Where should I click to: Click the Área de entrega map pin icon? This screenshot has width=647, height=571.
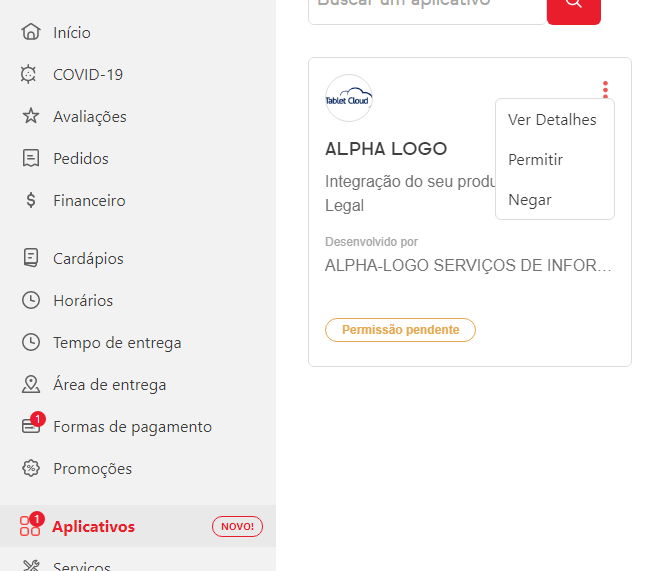click(x=31, y=385)
